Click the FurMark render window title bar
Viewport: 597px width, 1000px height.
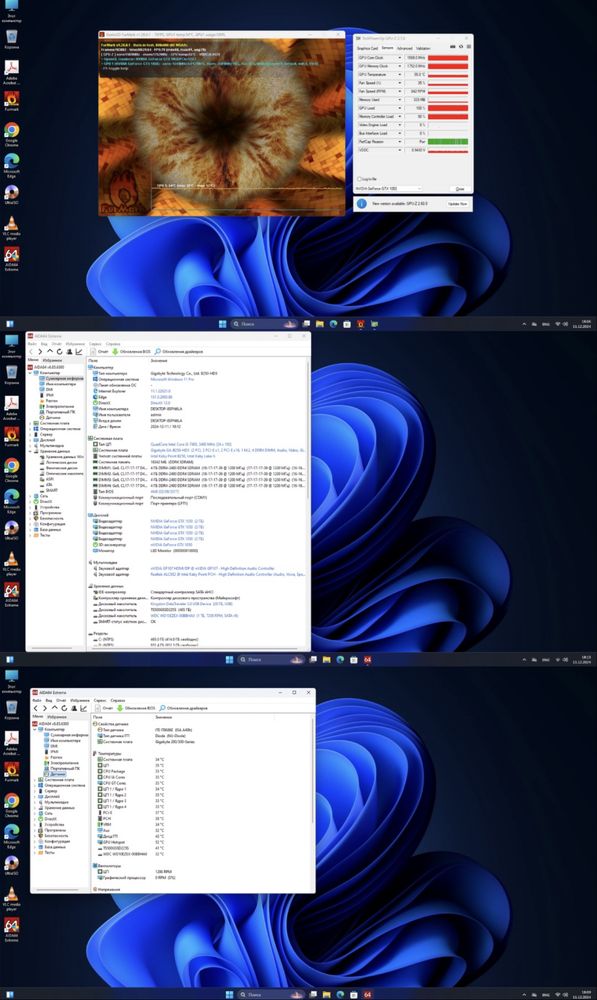[221, 34]
